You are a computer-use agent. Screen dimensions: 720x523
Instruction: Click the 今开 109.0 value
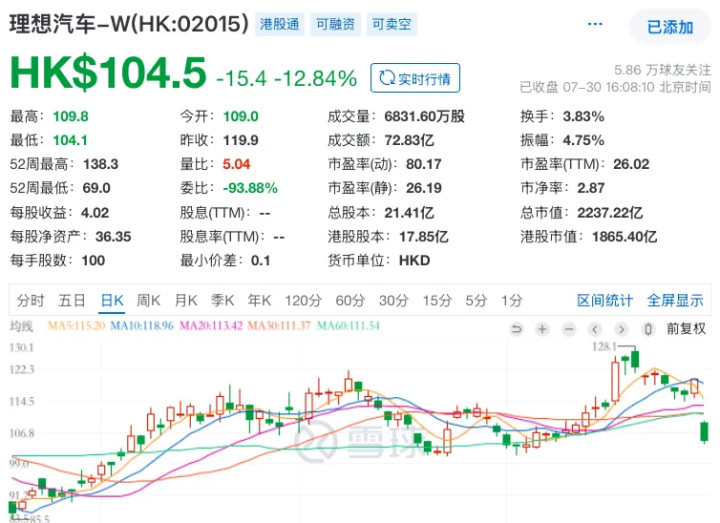[241, 116]
